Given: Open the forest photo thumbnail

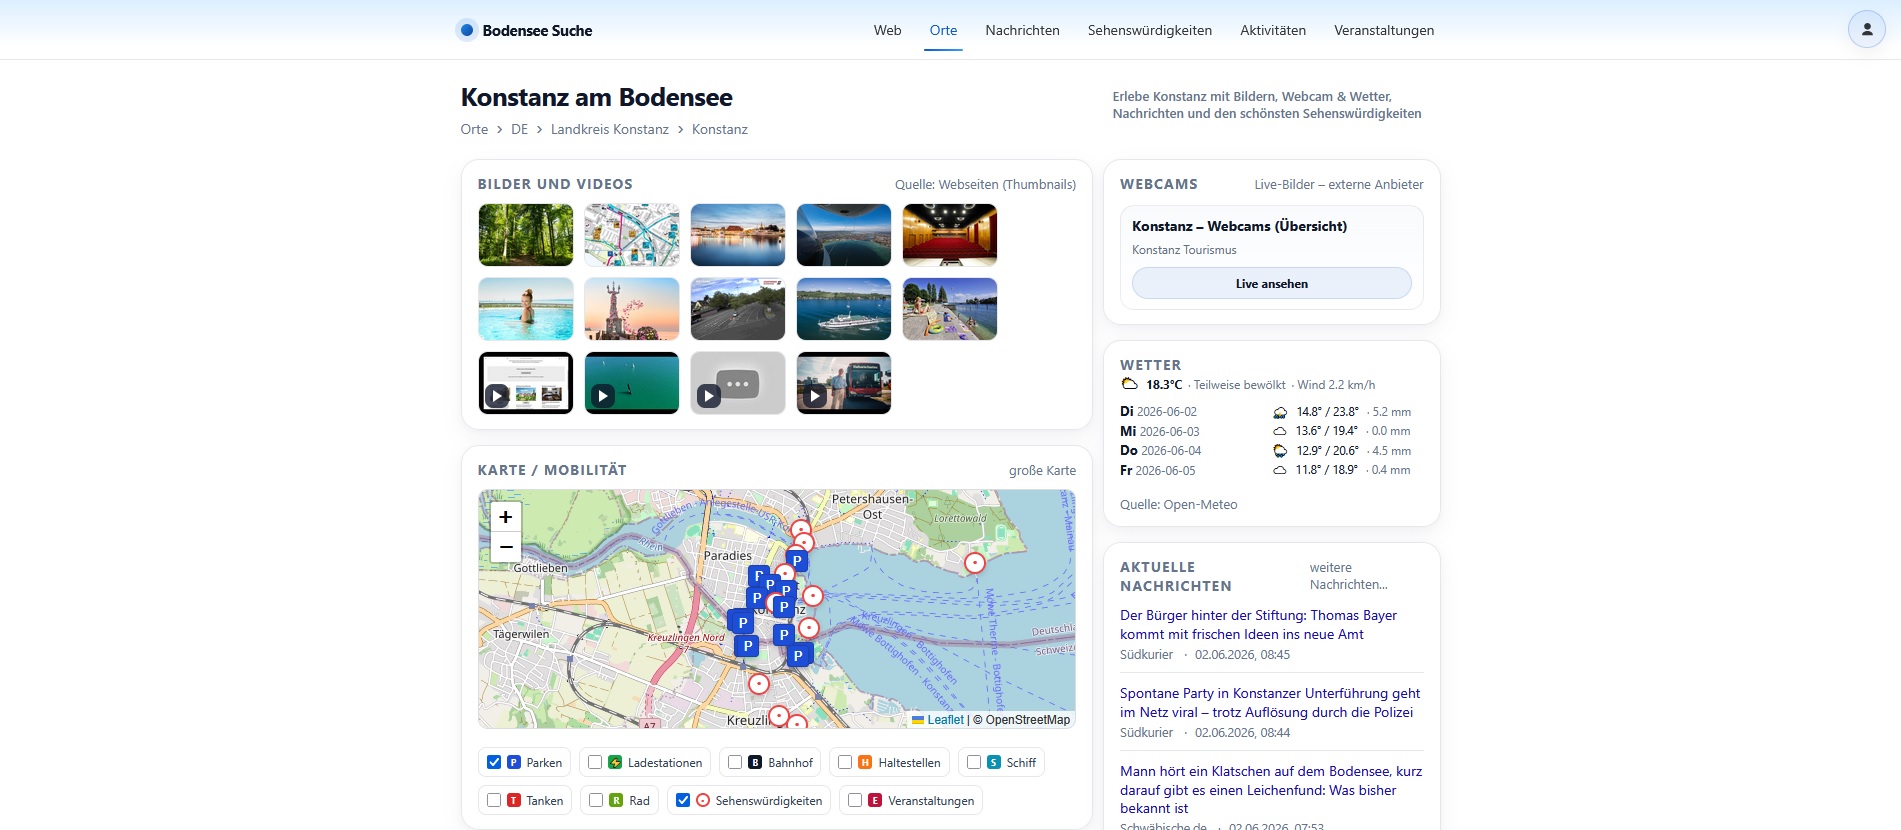Looking at the screenshot, I should click(x=526, y=235).
